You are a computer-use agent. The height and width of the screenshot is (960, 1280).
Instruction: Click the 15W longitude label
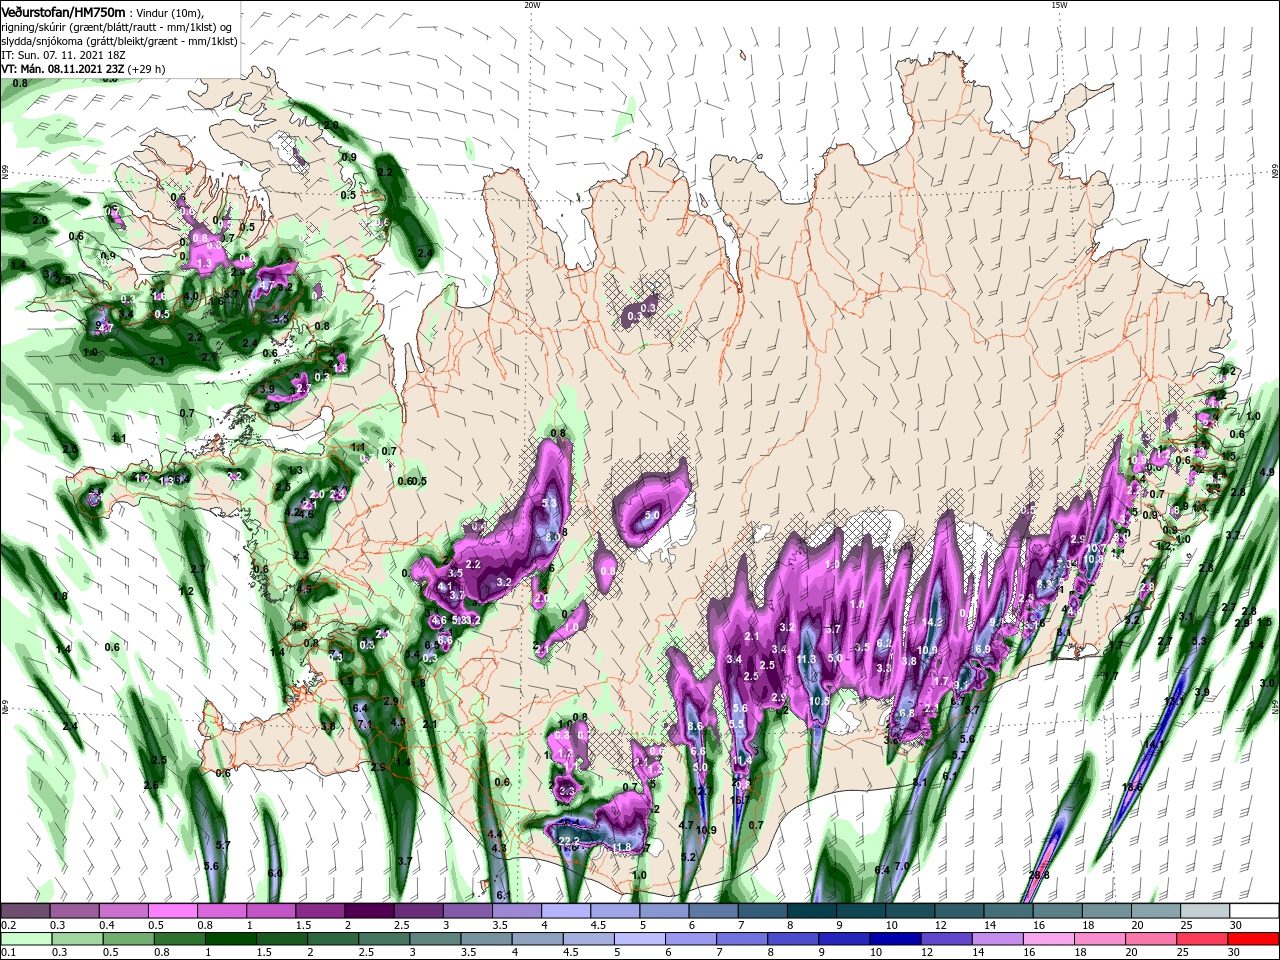(x=1059, y=4)
